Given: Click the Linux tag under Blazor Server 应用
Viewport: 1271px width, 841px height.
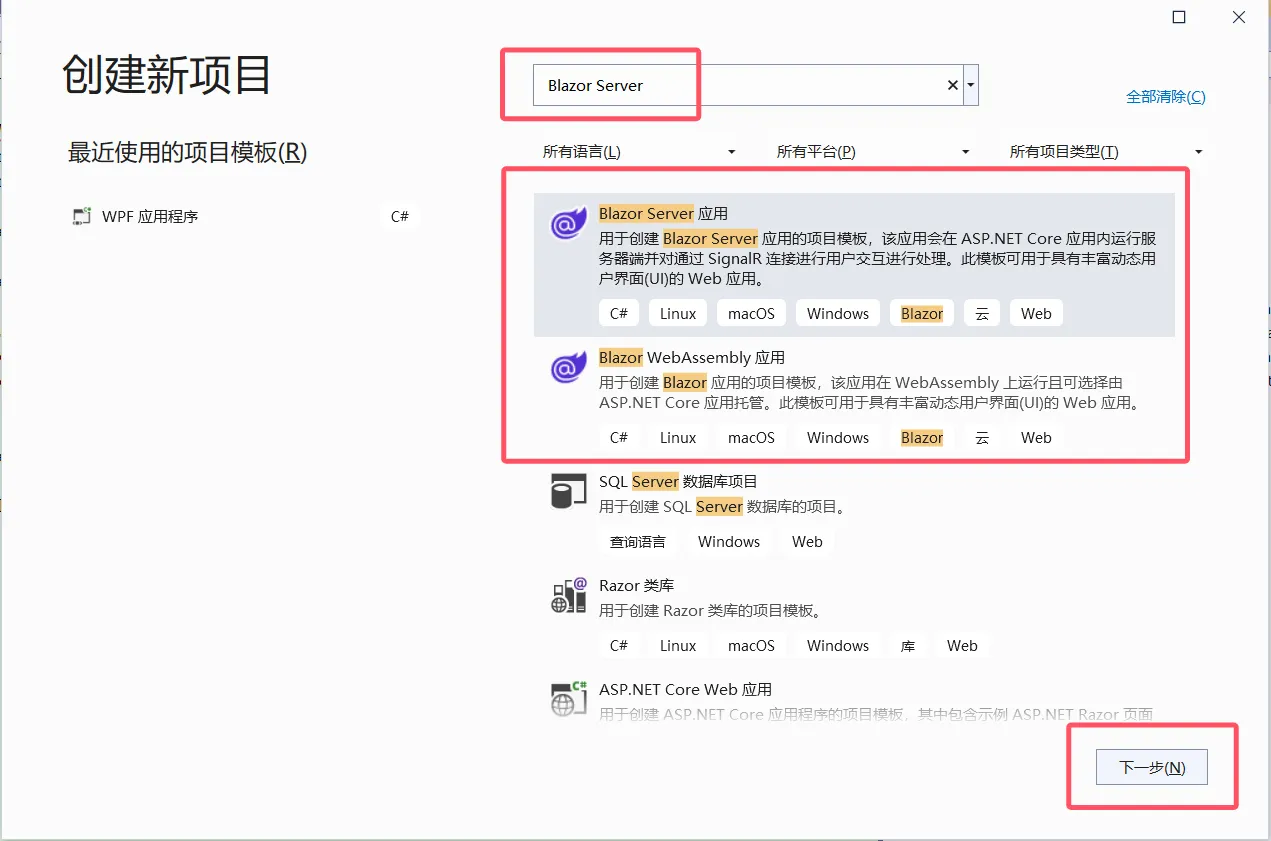Looking at the screenshot, I should point(678,313).
